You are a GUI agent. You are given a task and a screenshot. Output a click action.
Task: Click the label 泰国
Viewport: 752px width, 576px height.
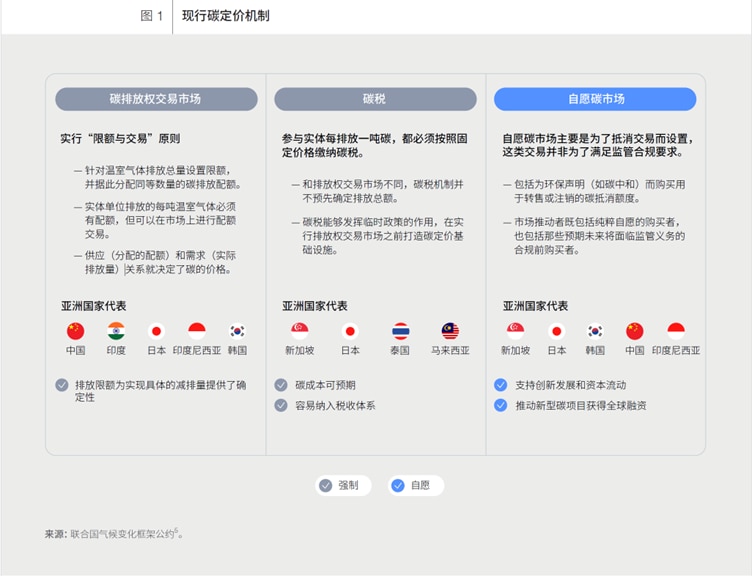(400, 351)
